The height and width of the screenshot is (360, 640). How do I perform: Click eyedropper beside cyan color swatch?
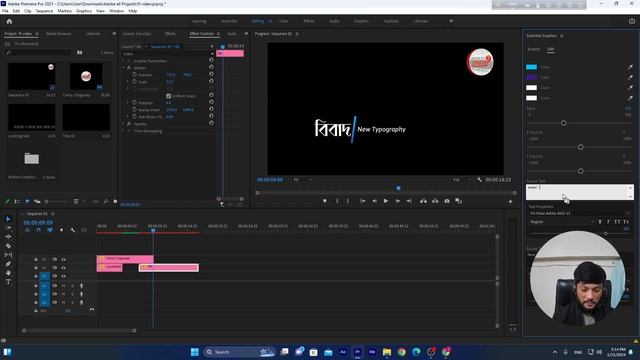pyautogui.click(x=630, y=67)
